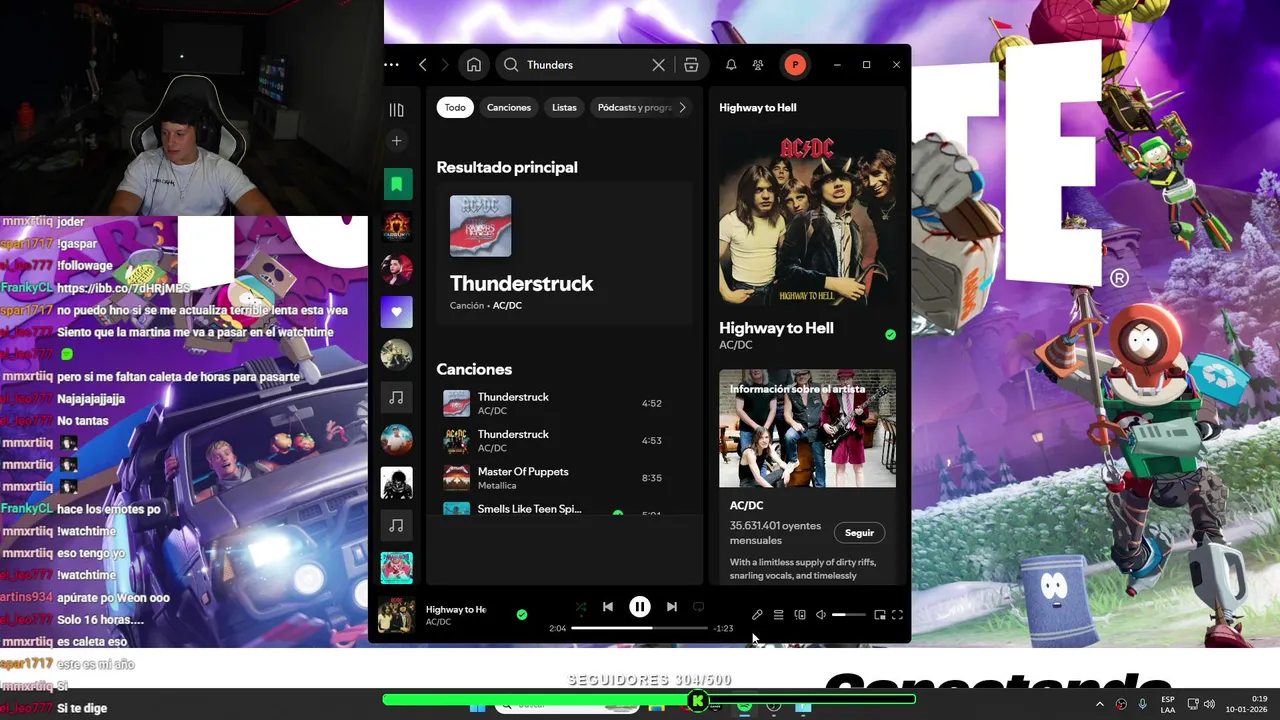
Task: Open the Spotify three-dots menu
Action: point(391,65)
